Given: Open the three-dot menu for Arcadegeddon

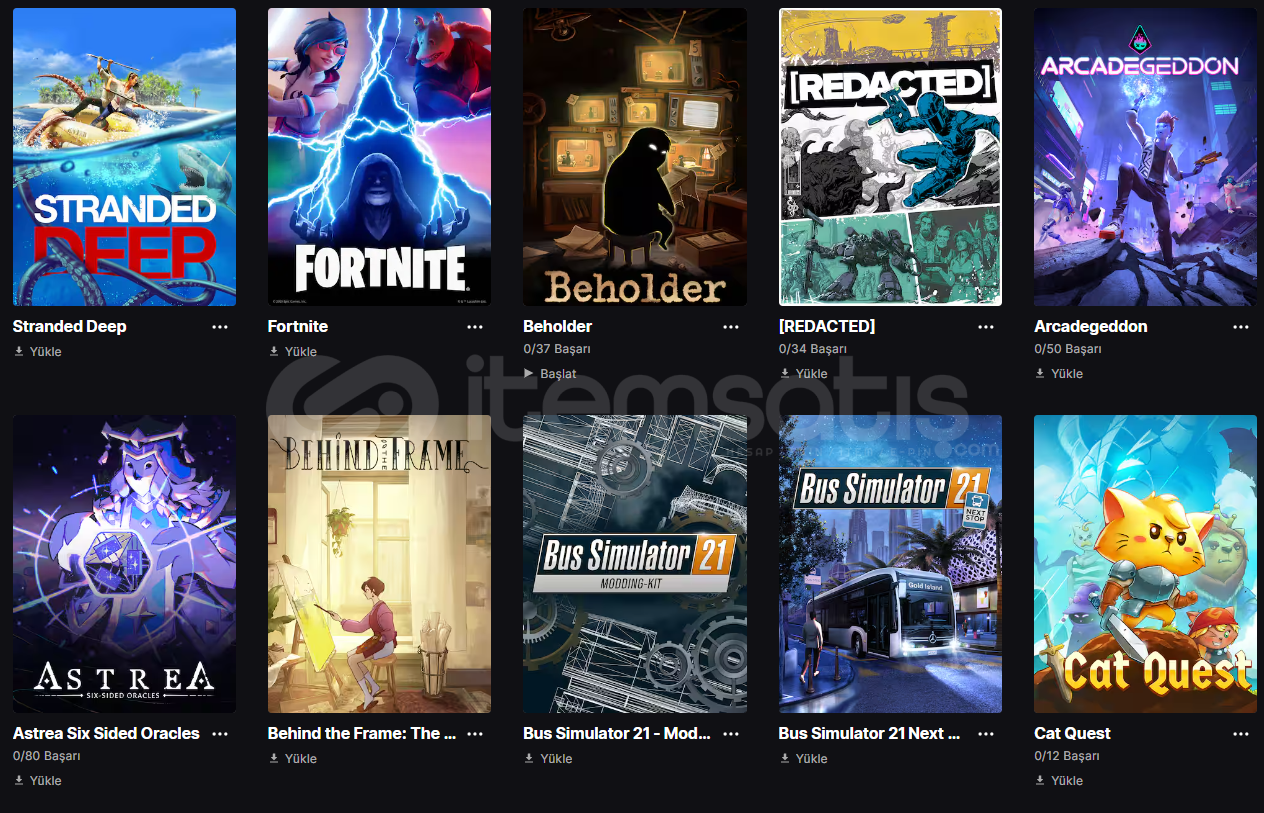Looking at the screenshot, I should coord(1241,327).
